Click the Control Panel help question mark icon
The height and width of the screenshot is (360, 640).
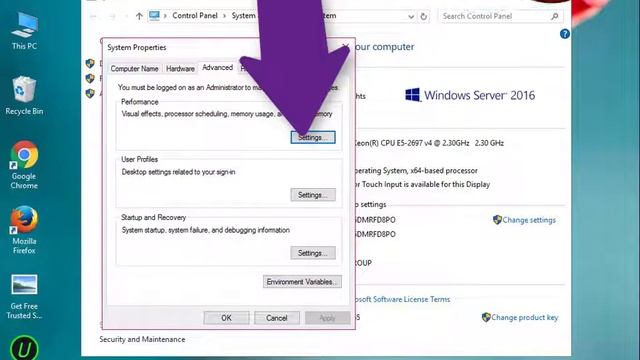point(565,34)
